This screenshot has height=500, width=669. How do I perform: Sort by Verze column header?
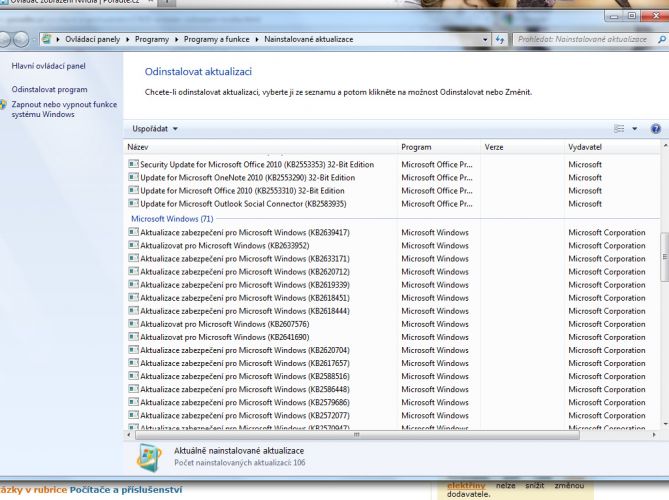[x=523, y=147]
